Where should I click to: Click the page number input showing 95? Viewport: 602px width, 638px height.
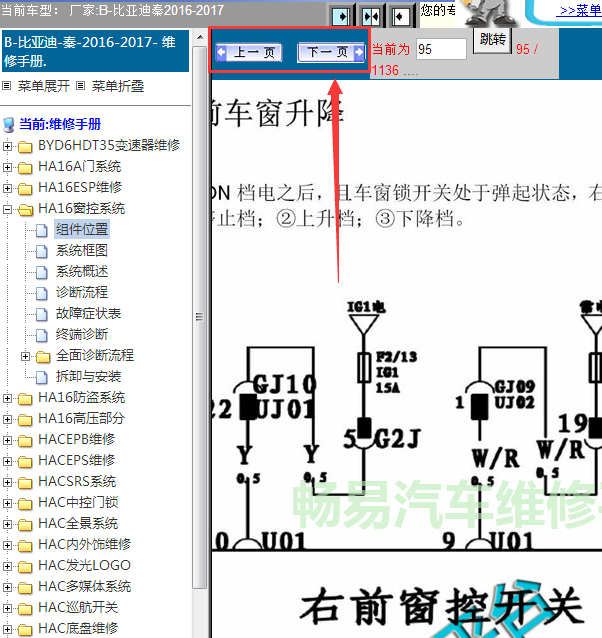click(441, 49)
